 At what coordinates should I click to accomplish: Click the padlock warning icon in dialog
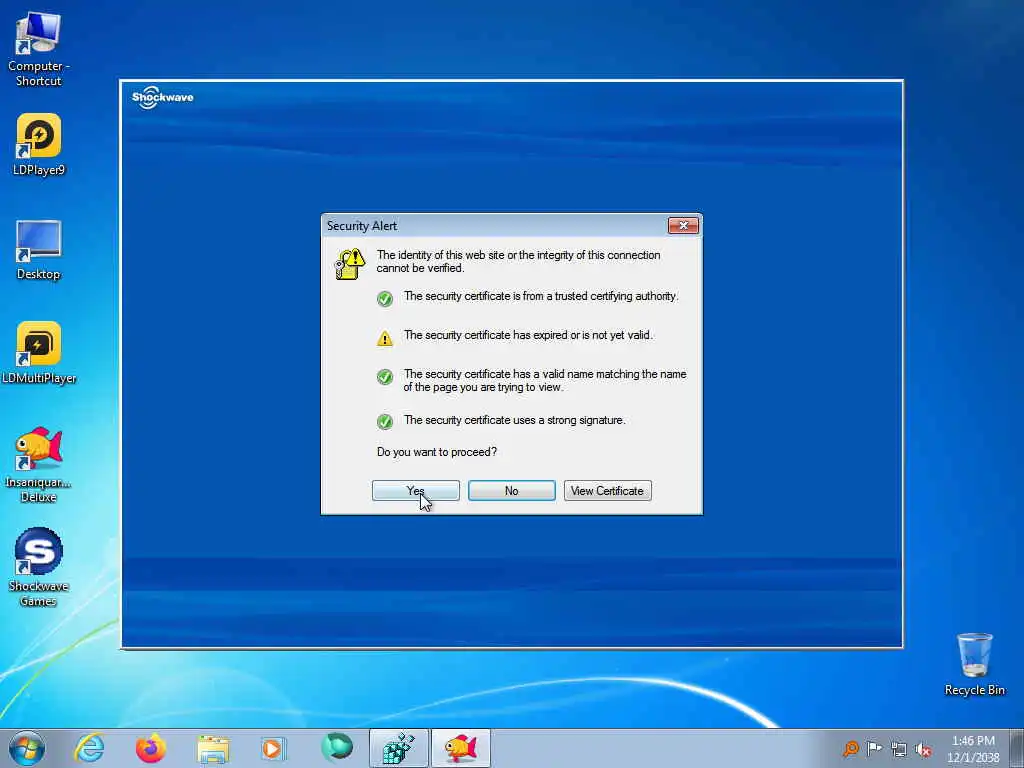(x=350, y=264)
